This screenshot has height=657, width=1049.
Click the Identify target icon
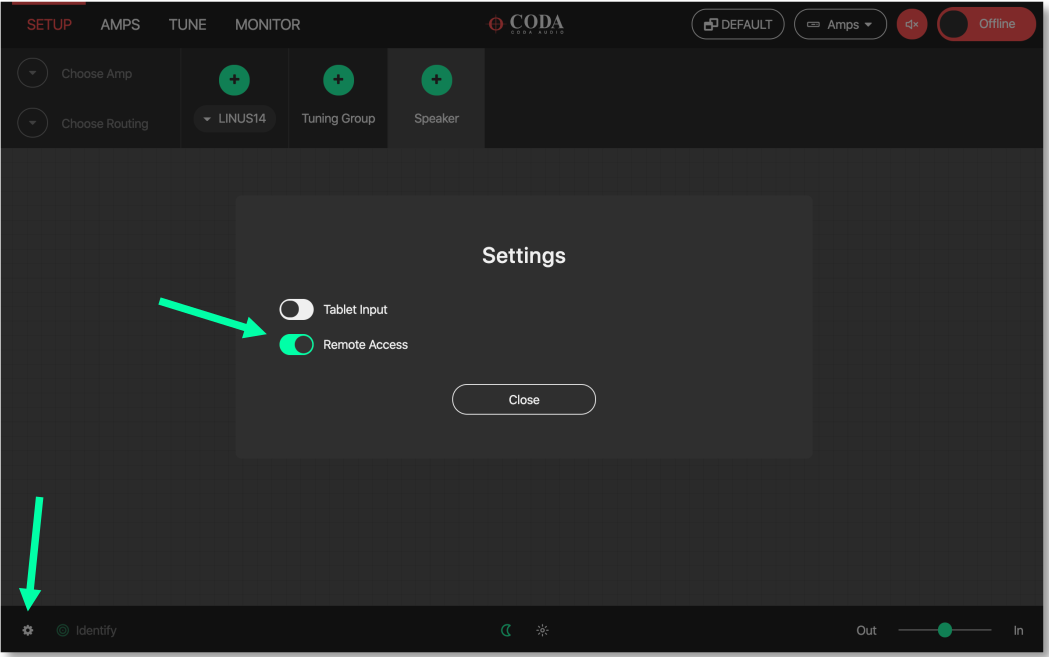[63, 631]
